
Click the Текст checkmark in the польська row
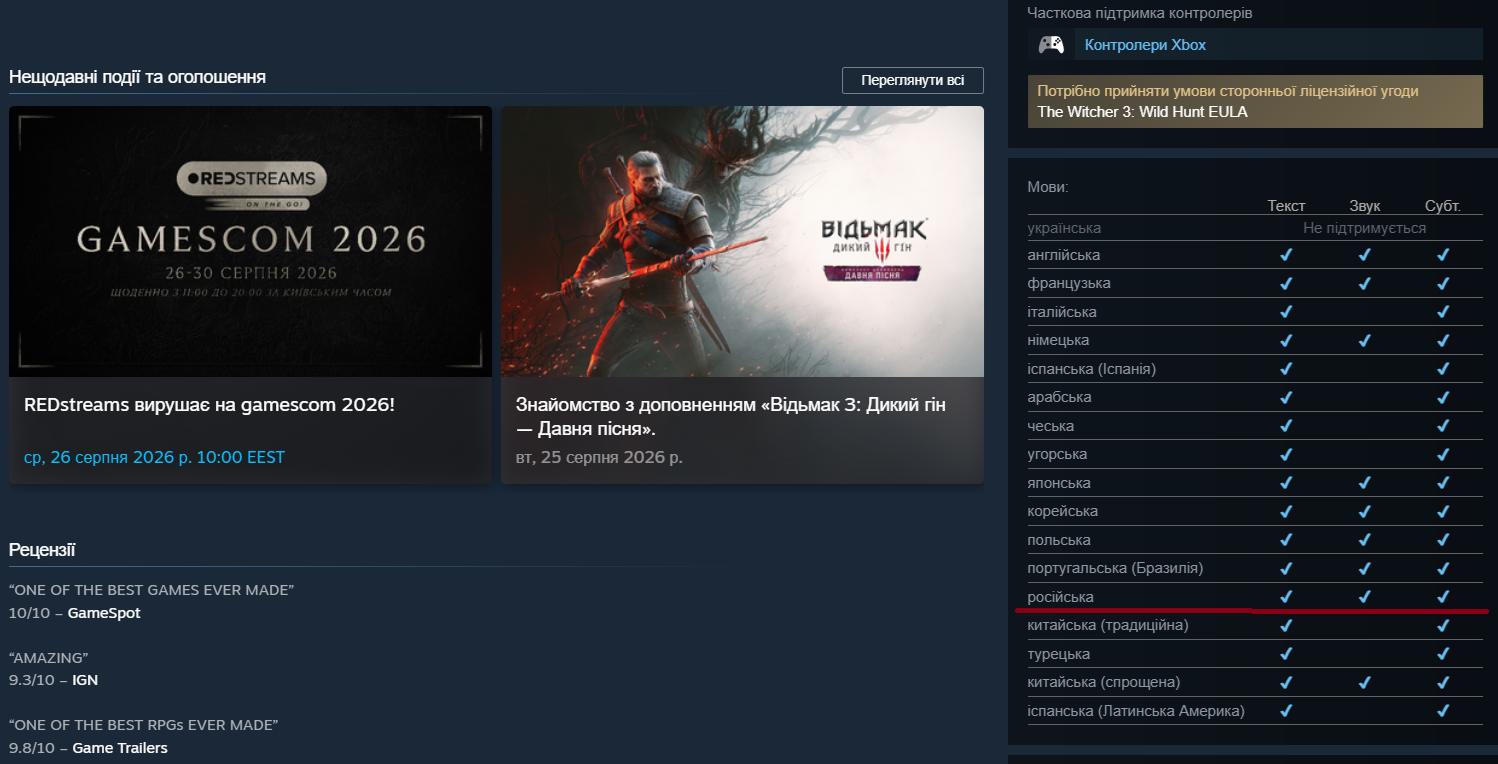pyautogui.click(x=1286, y=540)
